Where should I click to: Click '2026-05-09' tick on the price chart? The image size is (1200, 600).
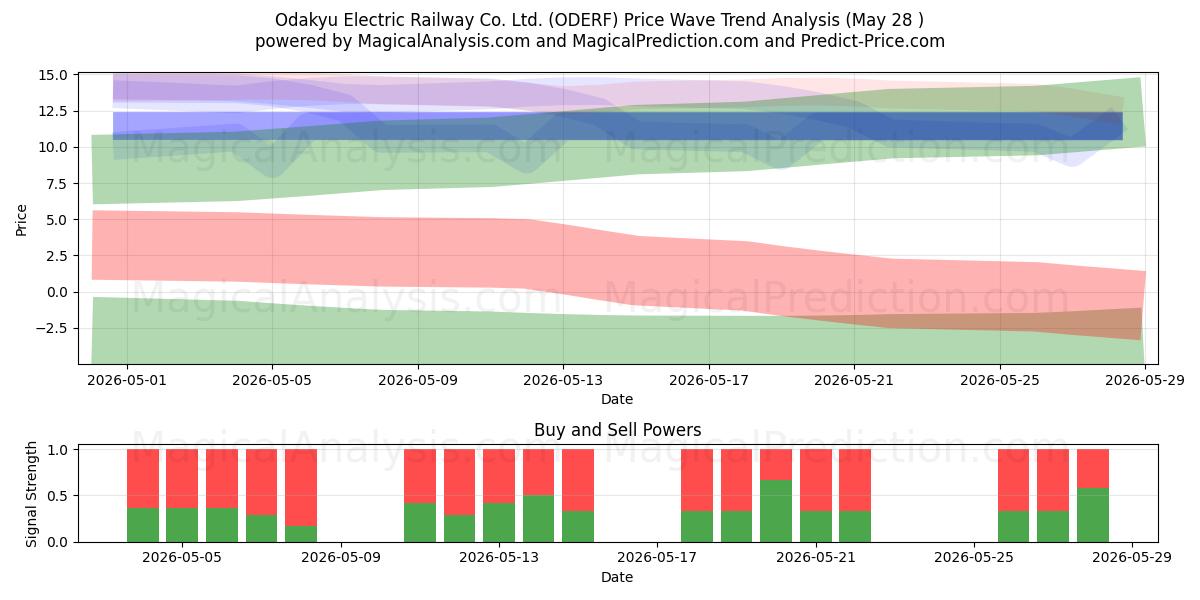pyautogui.click(x=418, y=380)
